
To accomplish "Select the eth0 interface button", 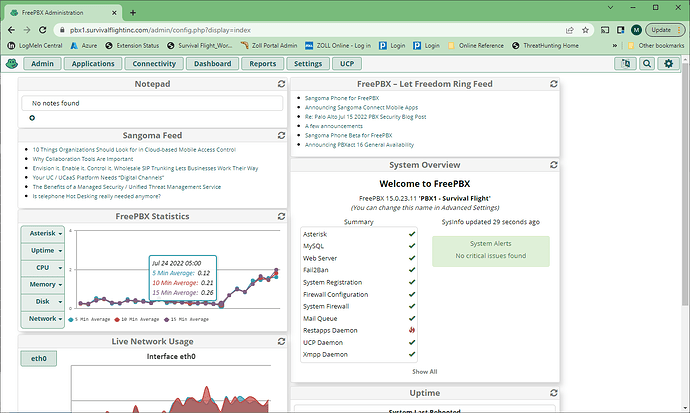I will (38, 358).
